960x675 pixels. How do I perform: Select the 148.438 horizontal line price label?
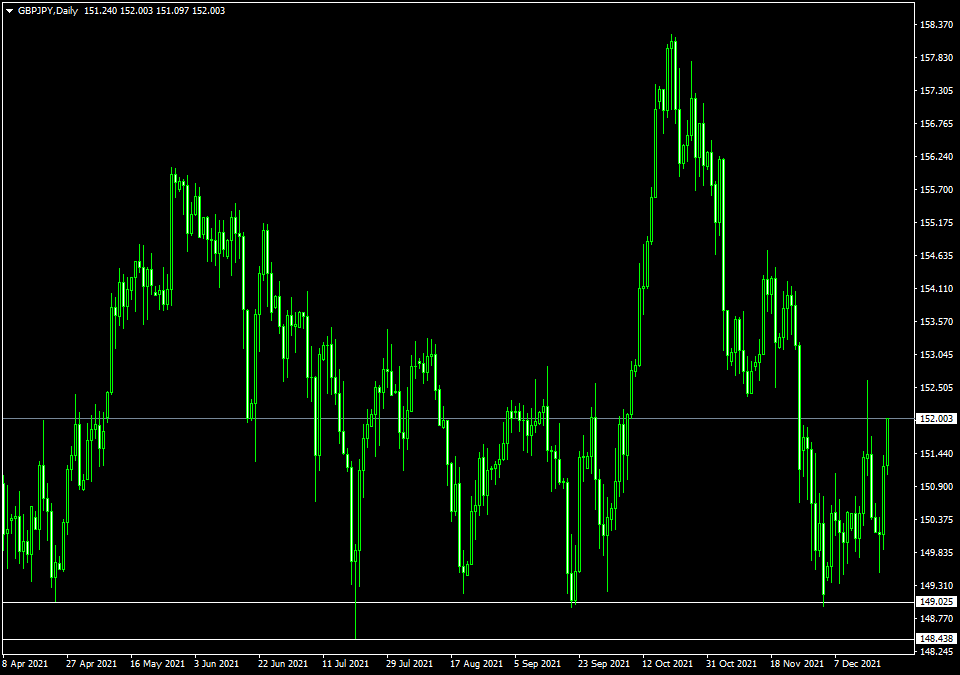[x=936, y=638]
